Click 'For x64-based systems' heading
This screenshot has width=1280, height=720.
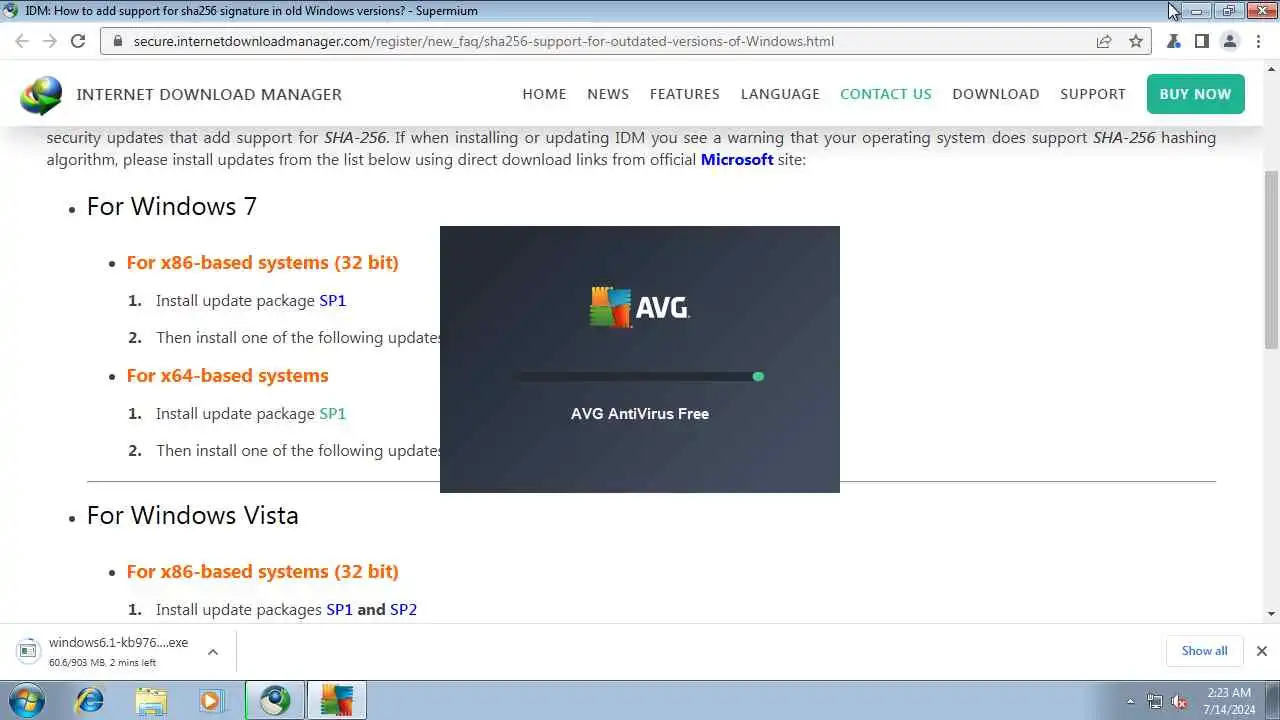(227, 375)
